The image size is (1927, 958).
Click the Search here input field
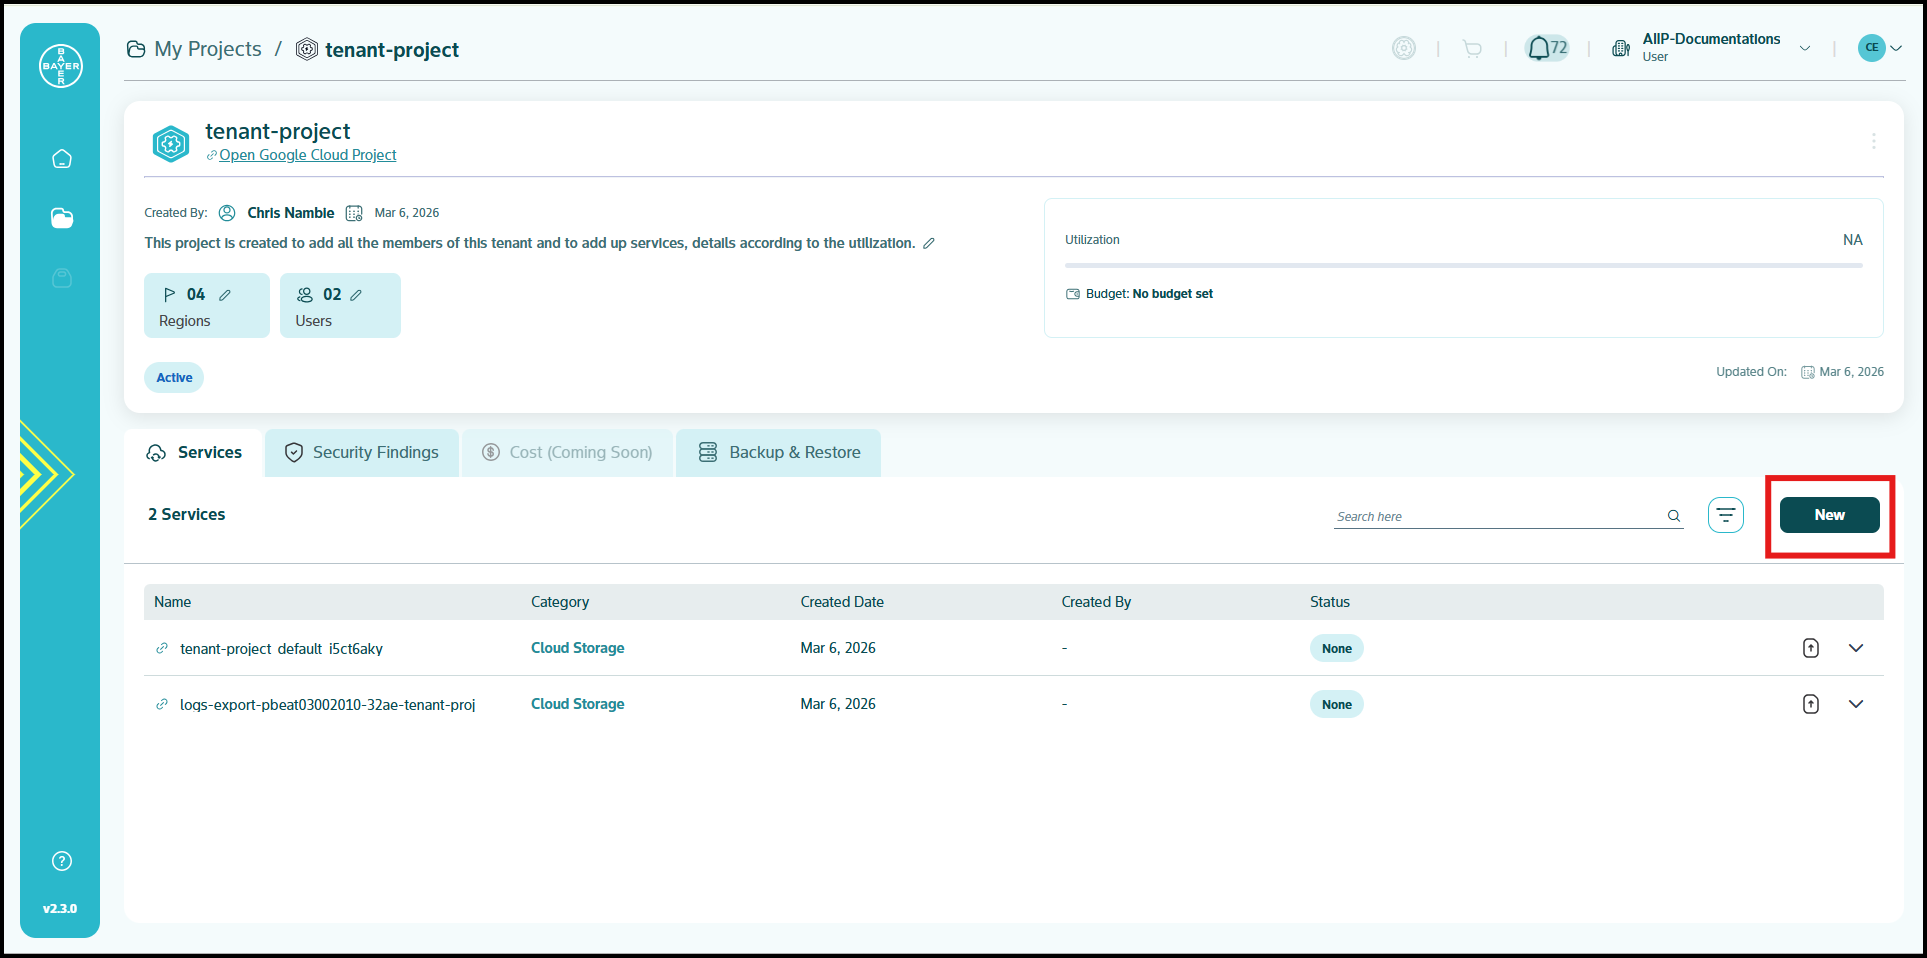pos(1497,516)
